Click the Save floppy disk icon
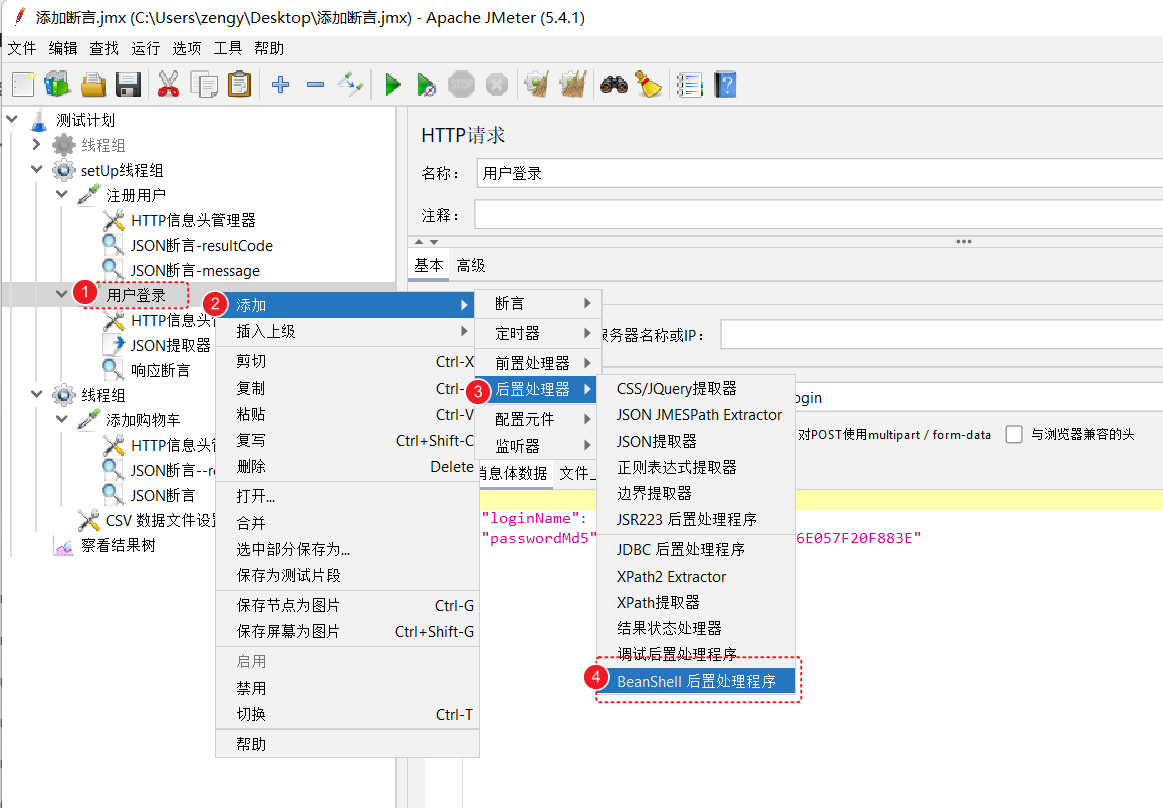The height and width of the screenshot is (808, 1163). pyautogui.click(x=128, y=85)
